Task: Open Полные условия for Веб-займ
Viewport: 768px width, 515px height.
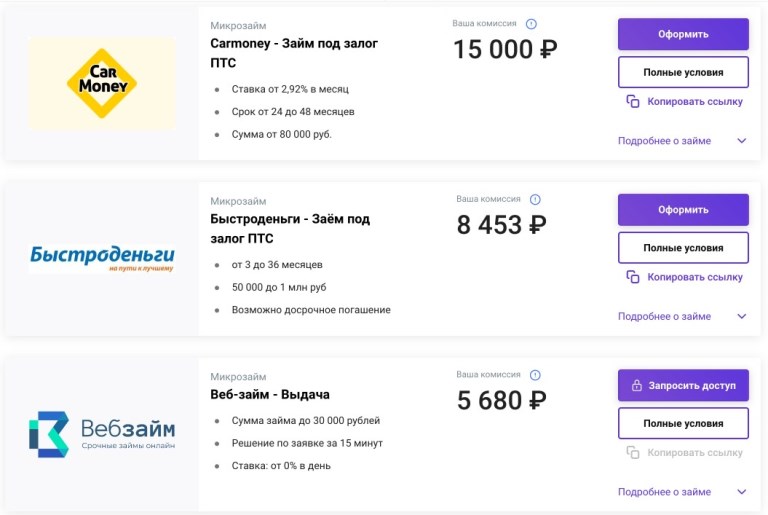Action: [683, 423]
